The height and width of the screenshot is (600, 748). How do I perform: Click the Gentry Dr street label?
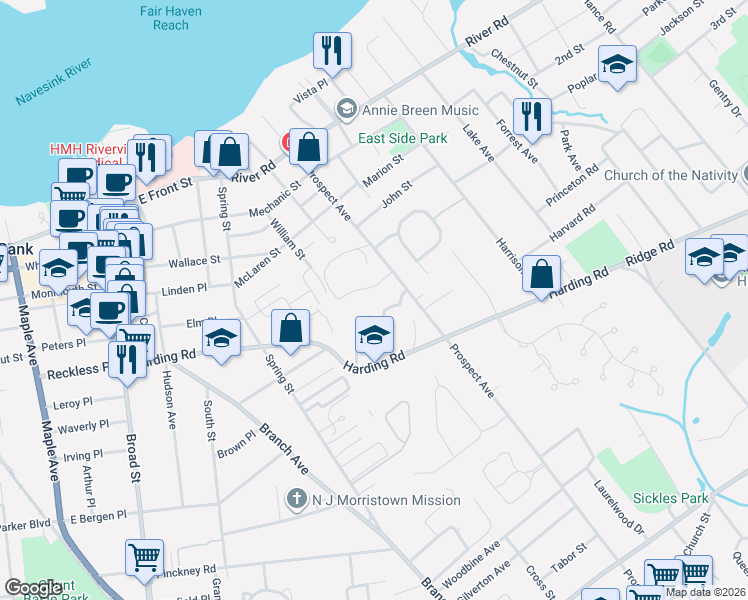(x=725, y=99)
